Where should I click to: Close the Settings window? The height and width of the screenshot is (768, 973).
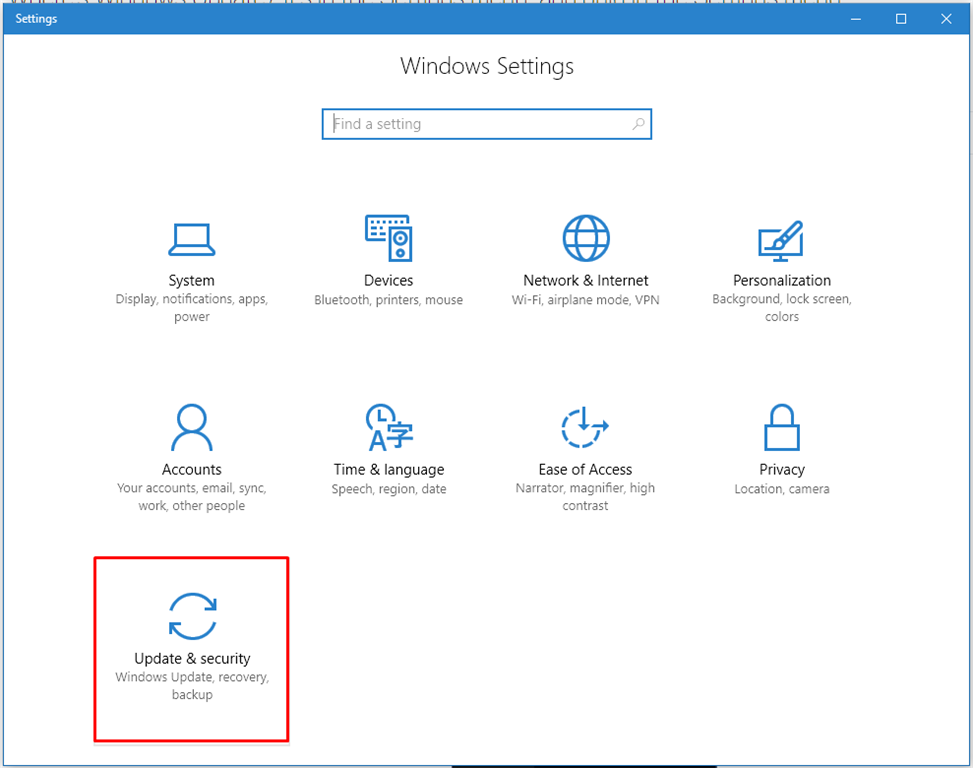[946, 19]
